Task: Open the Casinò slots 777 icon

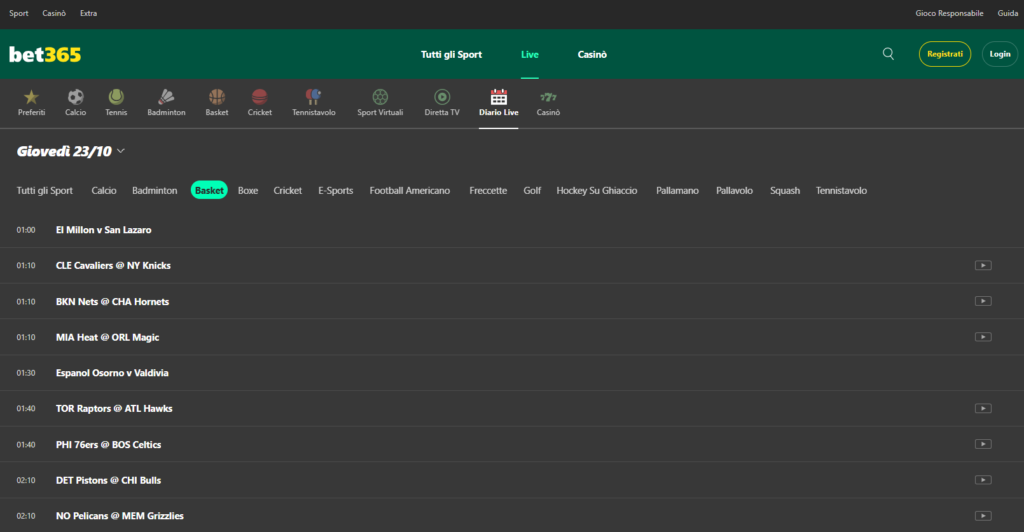Action: 548,98
